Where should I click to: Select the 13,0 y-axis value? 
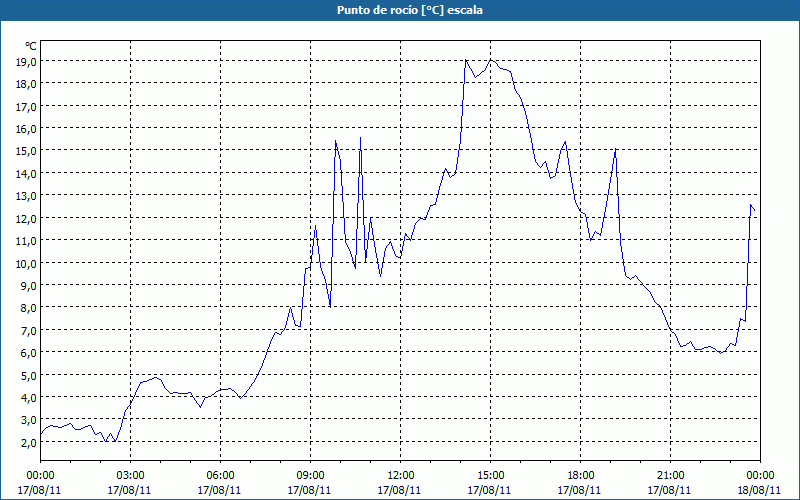[26, 196]
